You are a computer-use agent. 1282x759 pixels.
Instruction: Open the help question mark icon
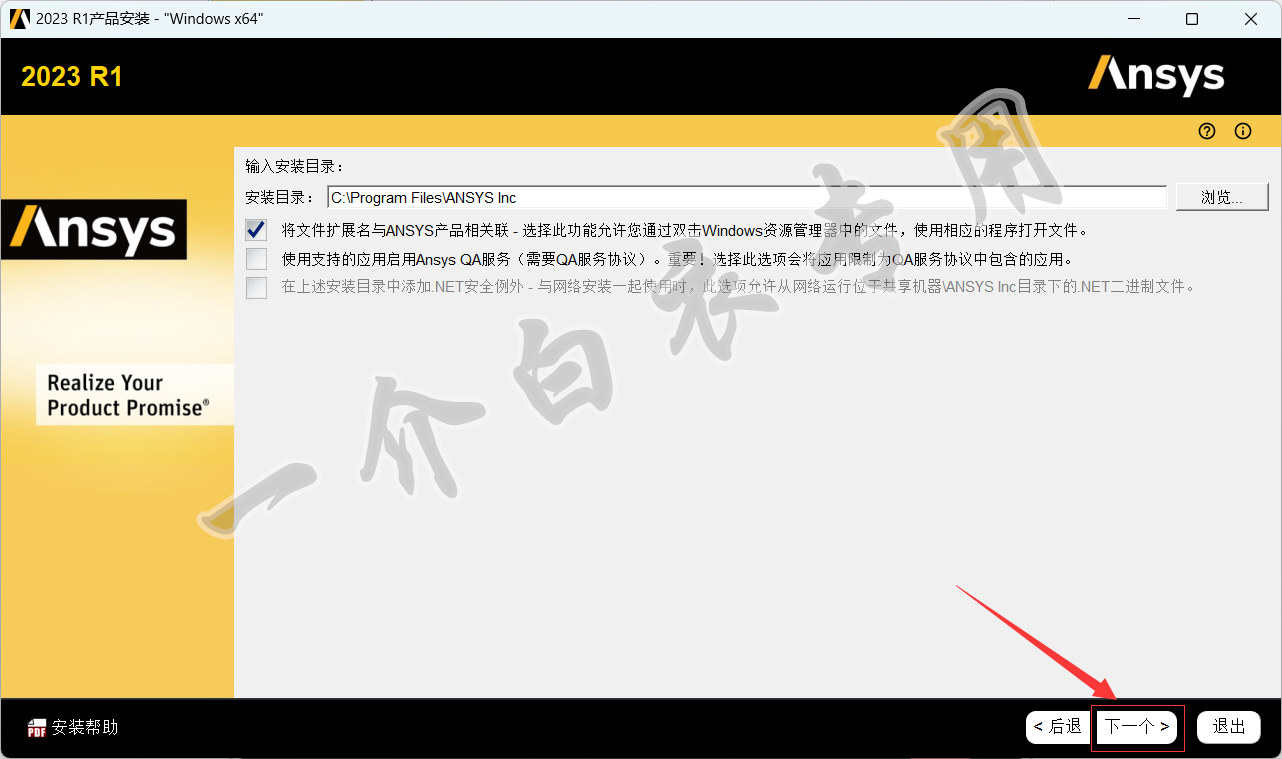point(1207,131)
